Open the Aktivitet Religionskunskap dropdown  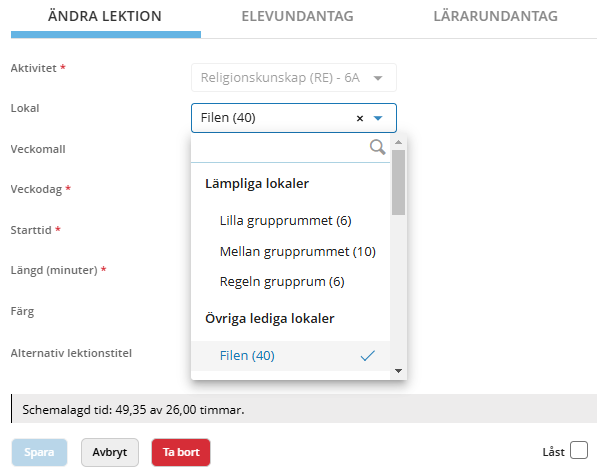(293, 77)
